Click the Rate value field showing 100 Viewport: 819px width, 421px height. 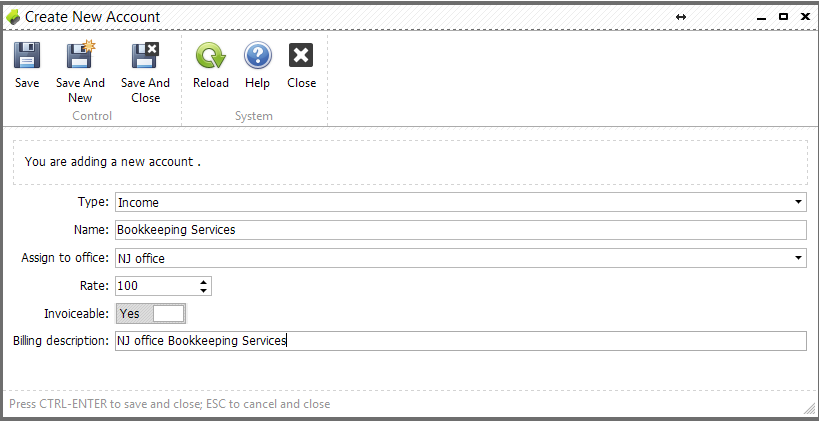point(156,286)
